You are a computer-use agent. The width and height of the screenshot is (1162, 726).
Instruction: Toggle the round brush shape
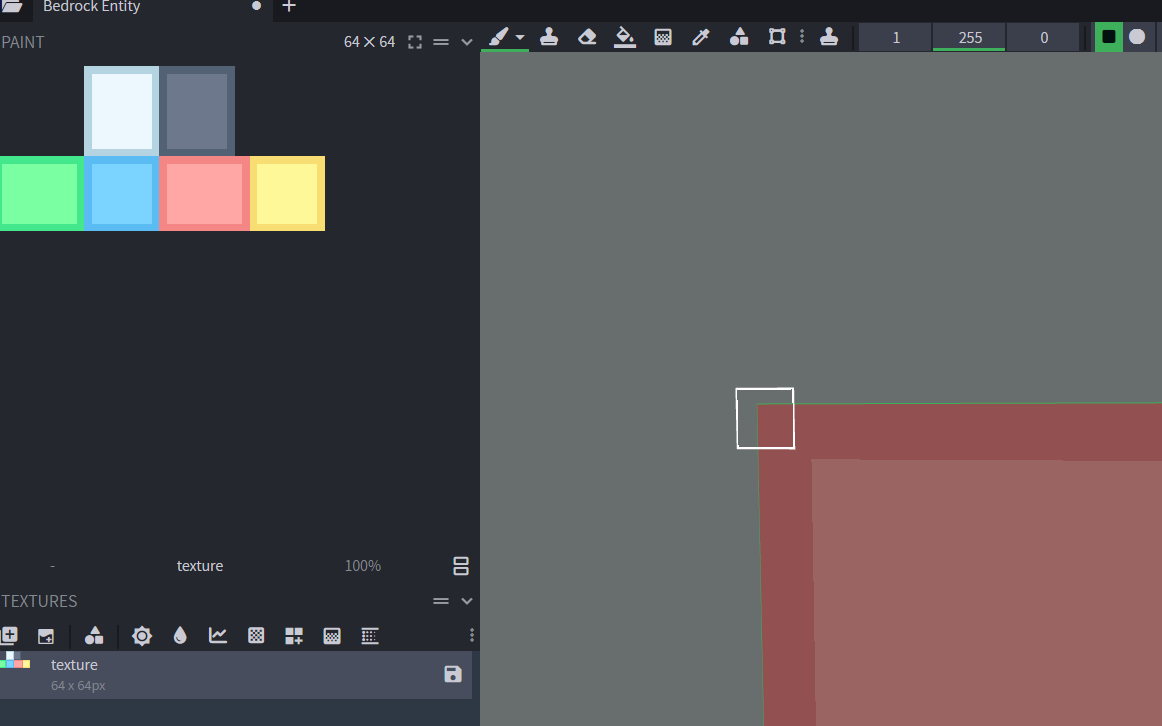pyautogui.click(x=1136, y=37)
